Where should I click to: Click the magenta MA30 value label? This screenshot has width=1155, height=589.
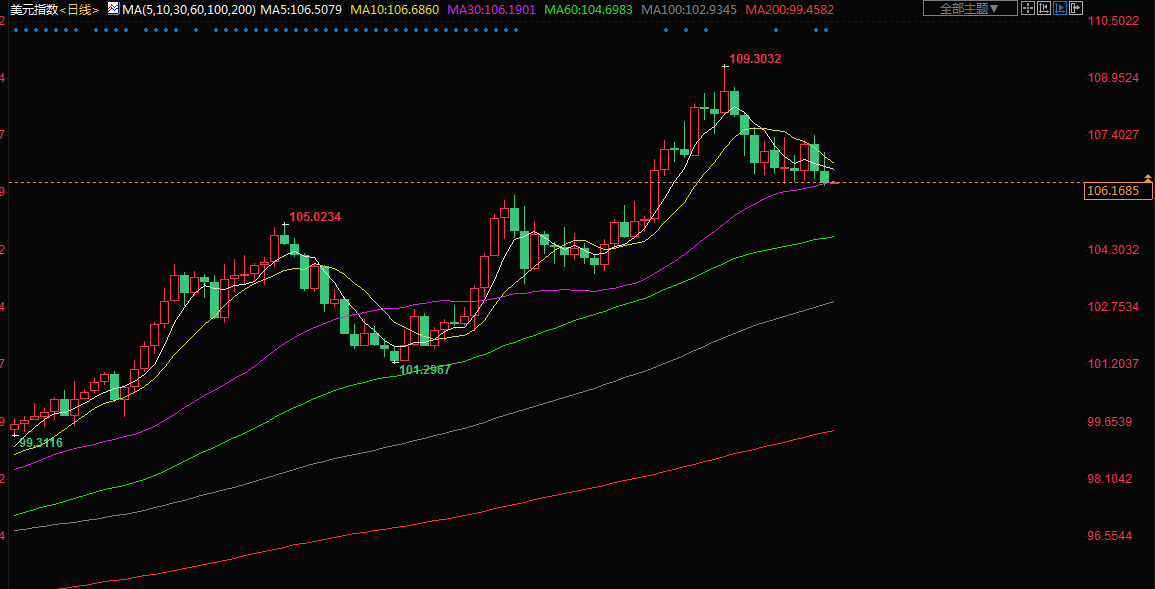[x=491, y=9]
